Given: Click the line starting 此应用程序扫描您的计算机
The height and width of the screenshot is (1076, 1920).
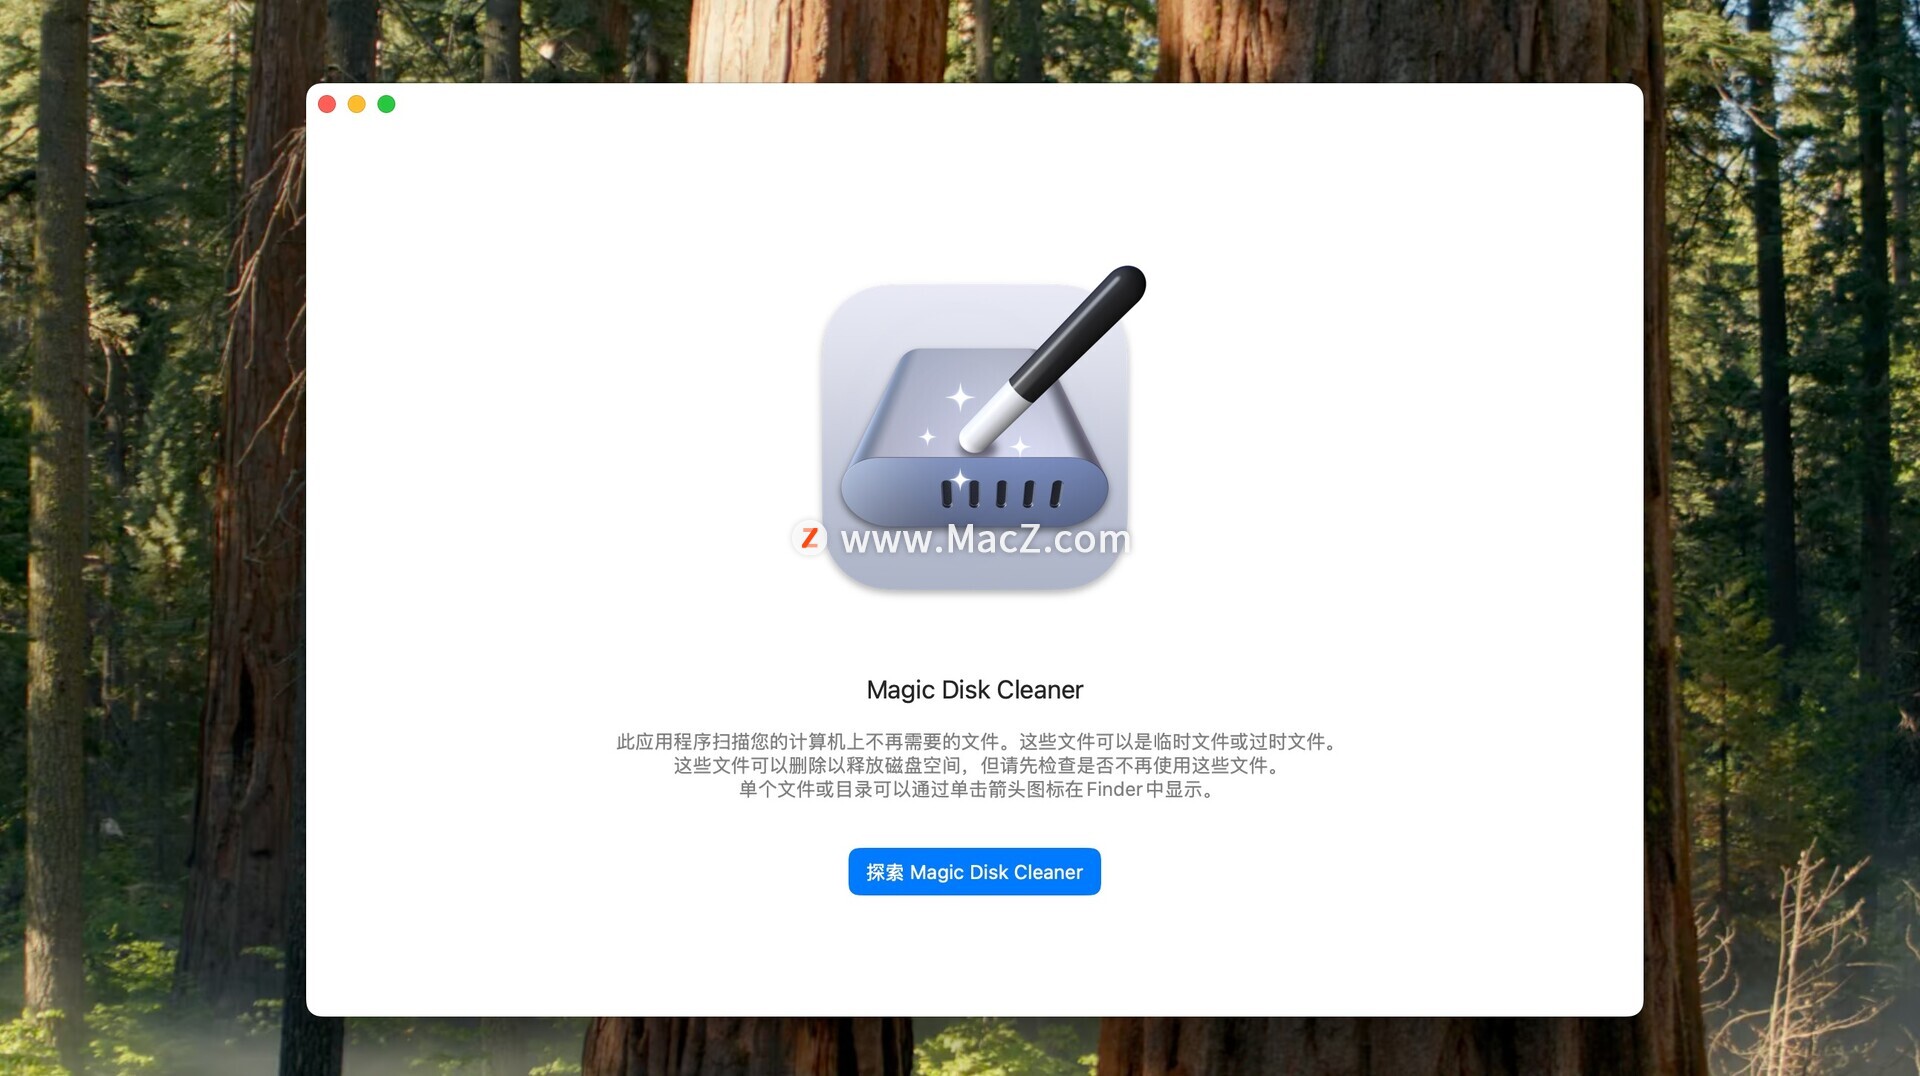Looking at the screenshot, I should pyautogui.click(x=975, y=742).
